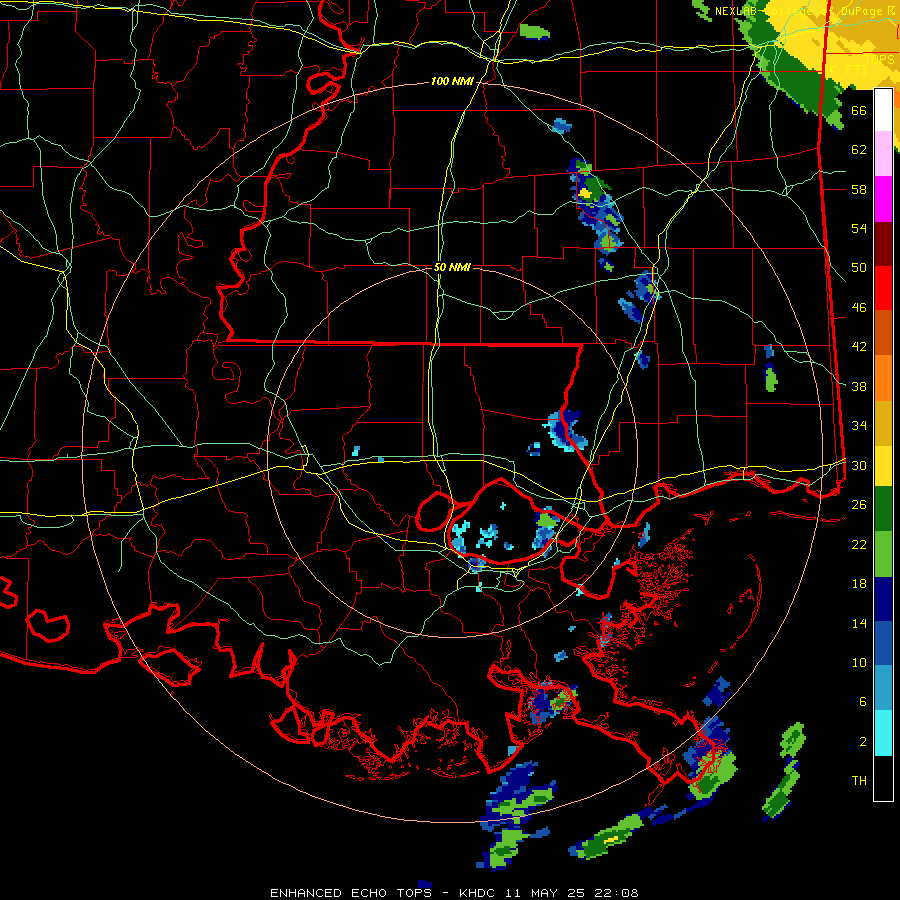Click the 2 value on the legend

point(862,742)
